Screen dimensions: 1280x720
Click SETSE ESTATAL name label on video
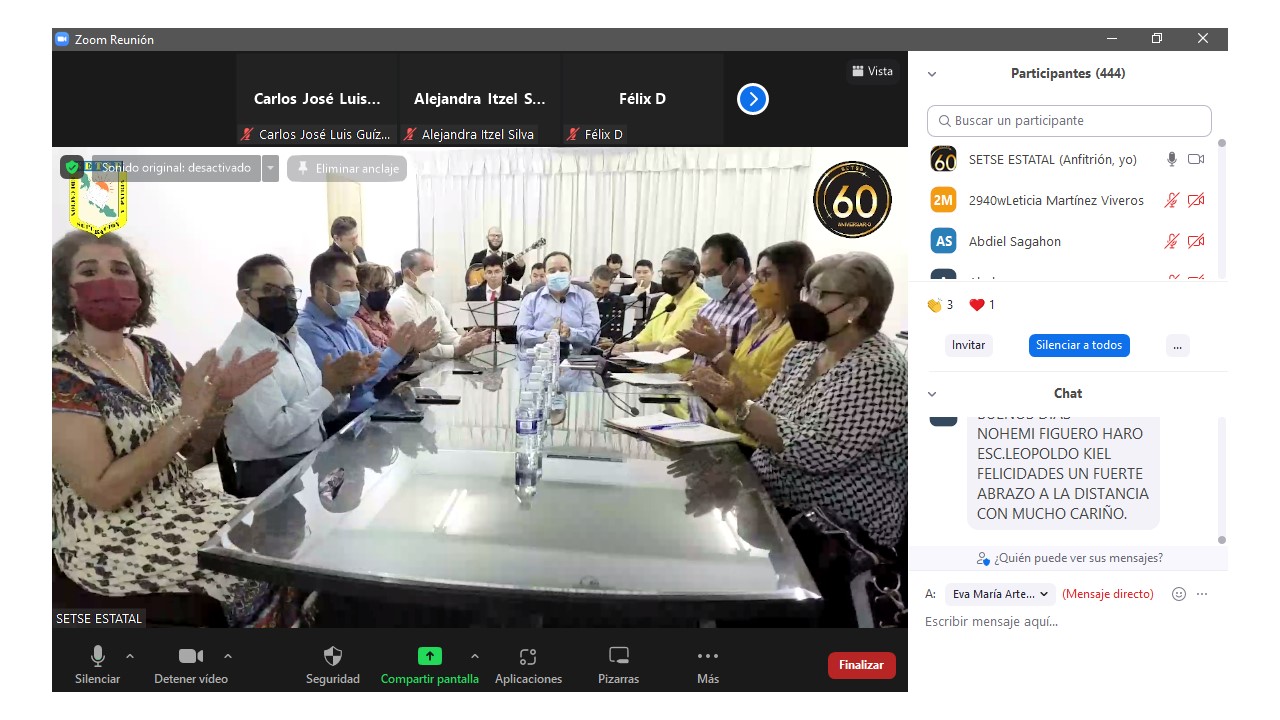[x=99, y=619]
